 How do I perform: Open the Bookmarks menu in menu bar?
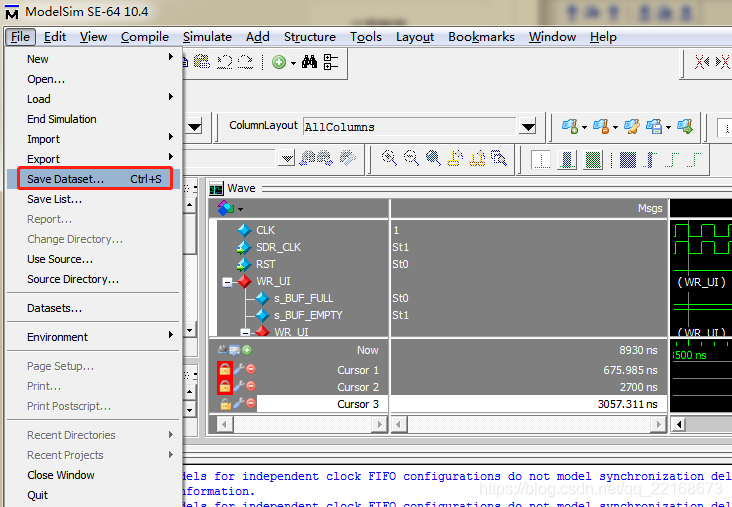tap(481, 36)
